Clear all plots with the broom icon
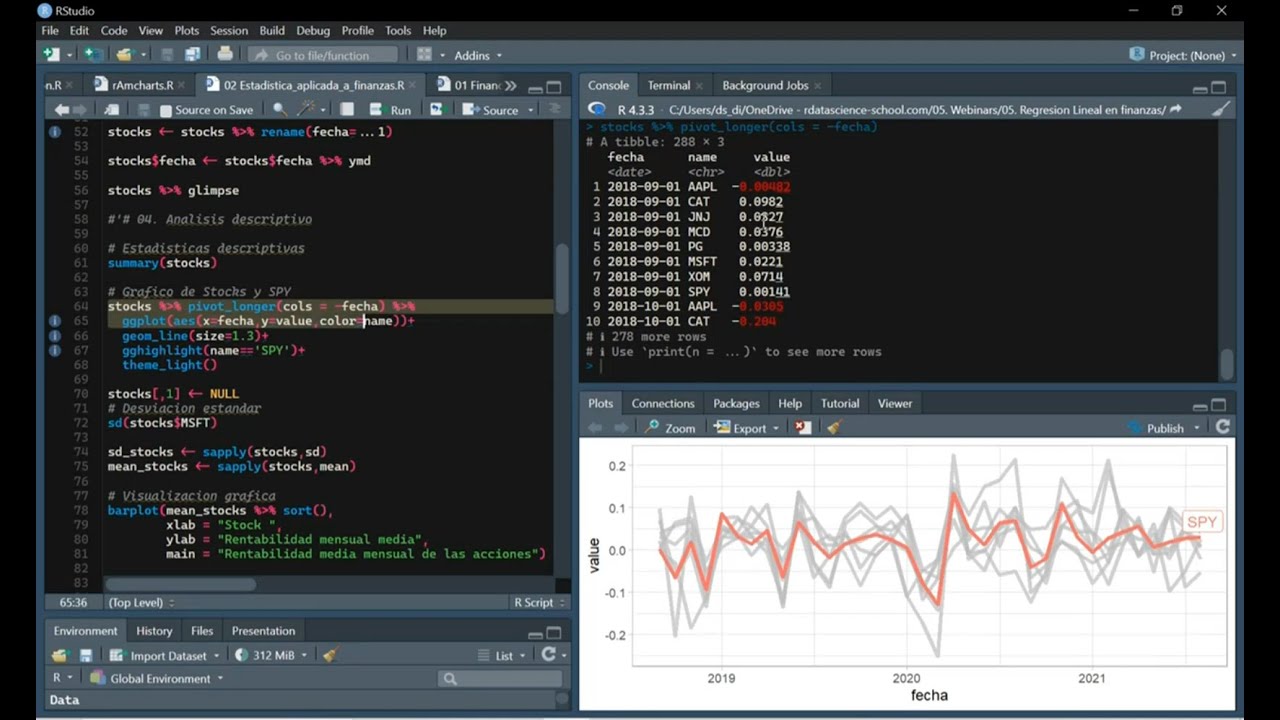This screenshot has width=1280, height=720. [x=833, y=428]
